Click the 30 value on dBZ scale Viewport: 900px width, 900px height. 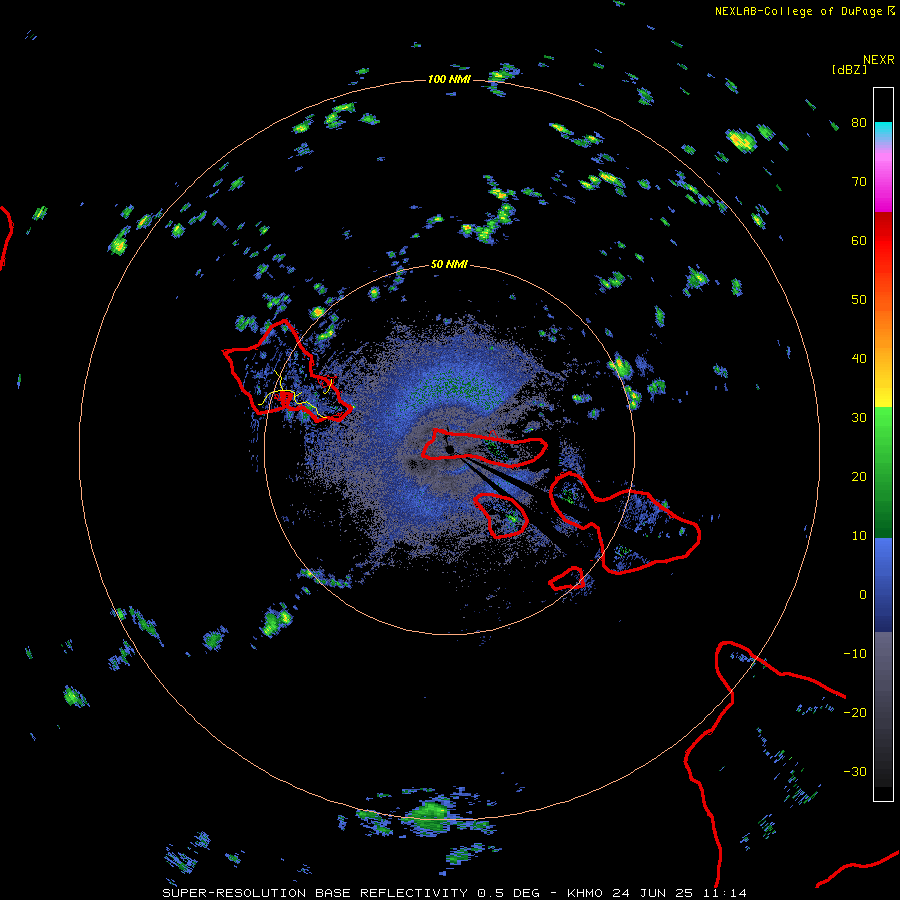tap(859, 418)
